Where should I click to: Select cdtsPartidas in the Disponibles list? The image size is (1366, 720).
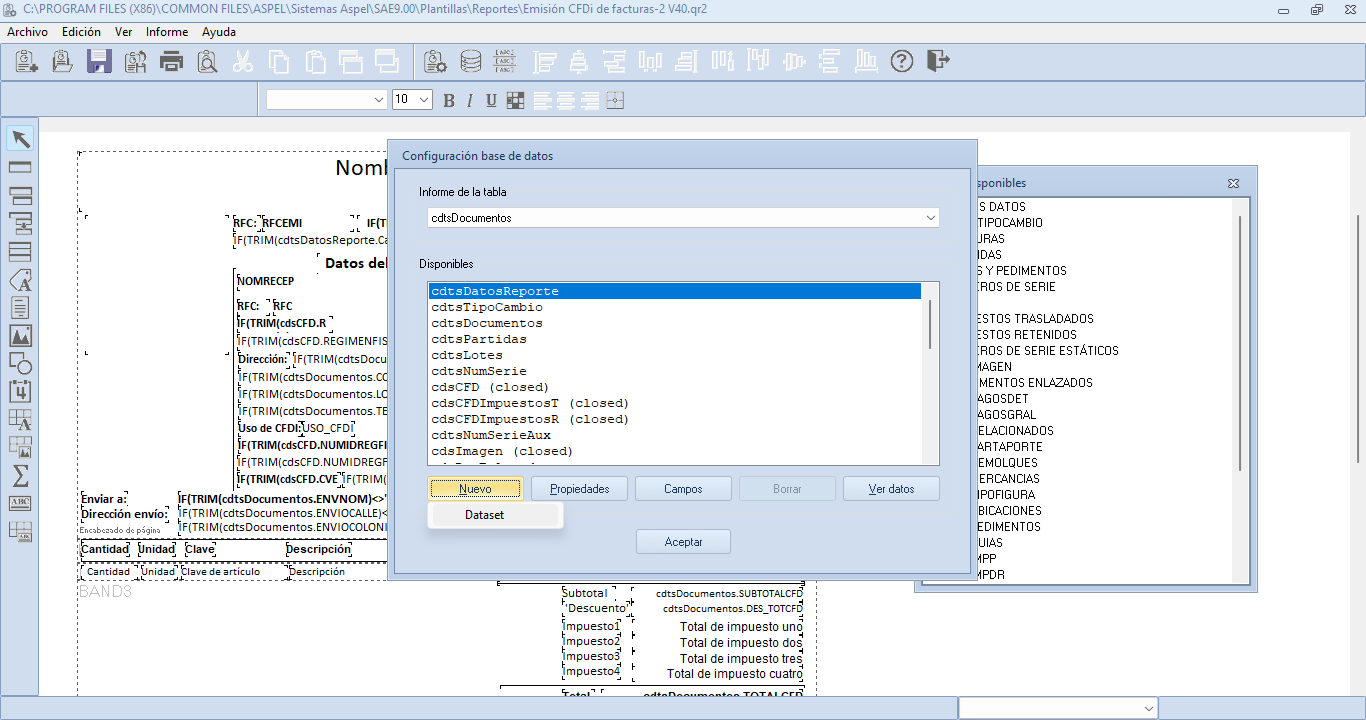pos(479,339)
